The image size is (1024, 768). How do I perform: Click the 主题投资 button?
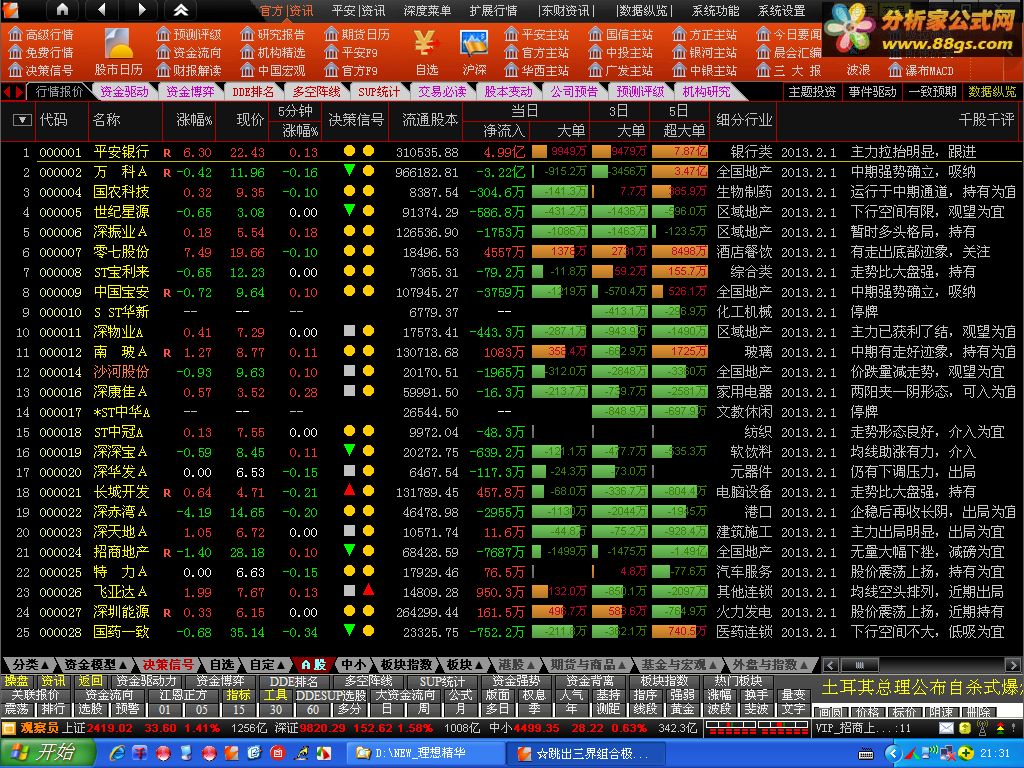[812, 92]
